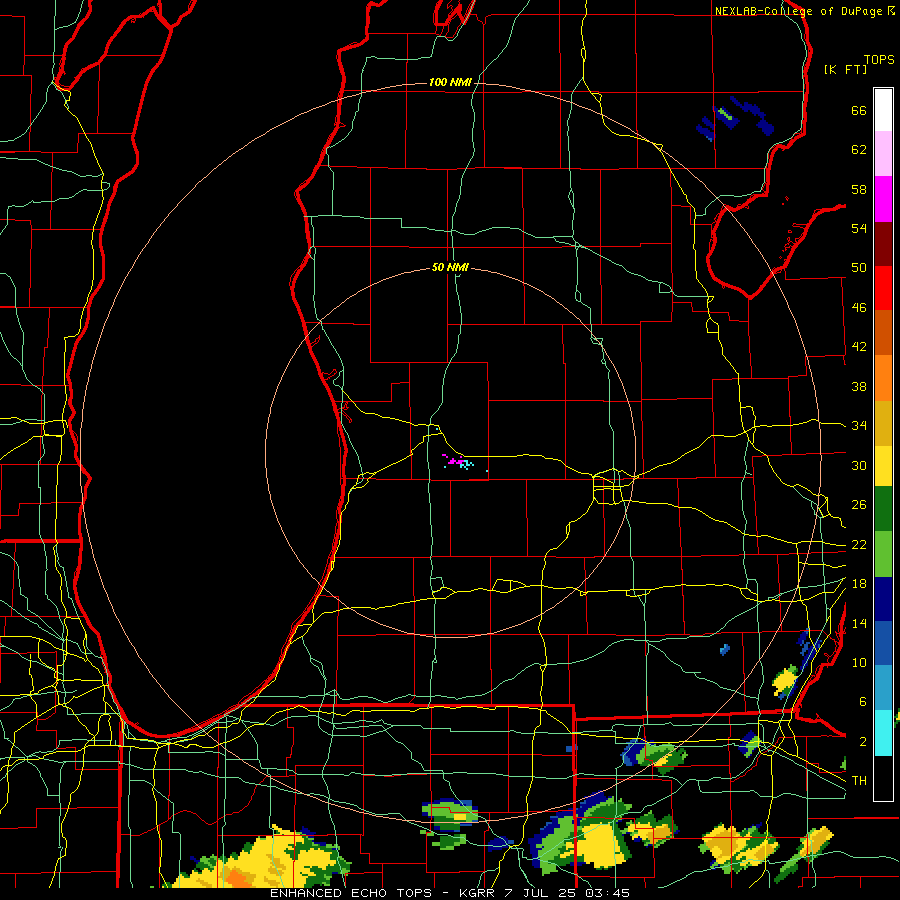Select the light green 18-22 kft swatch
The height and width of the screenshot is (900, 900).
[x=883, y=554]
